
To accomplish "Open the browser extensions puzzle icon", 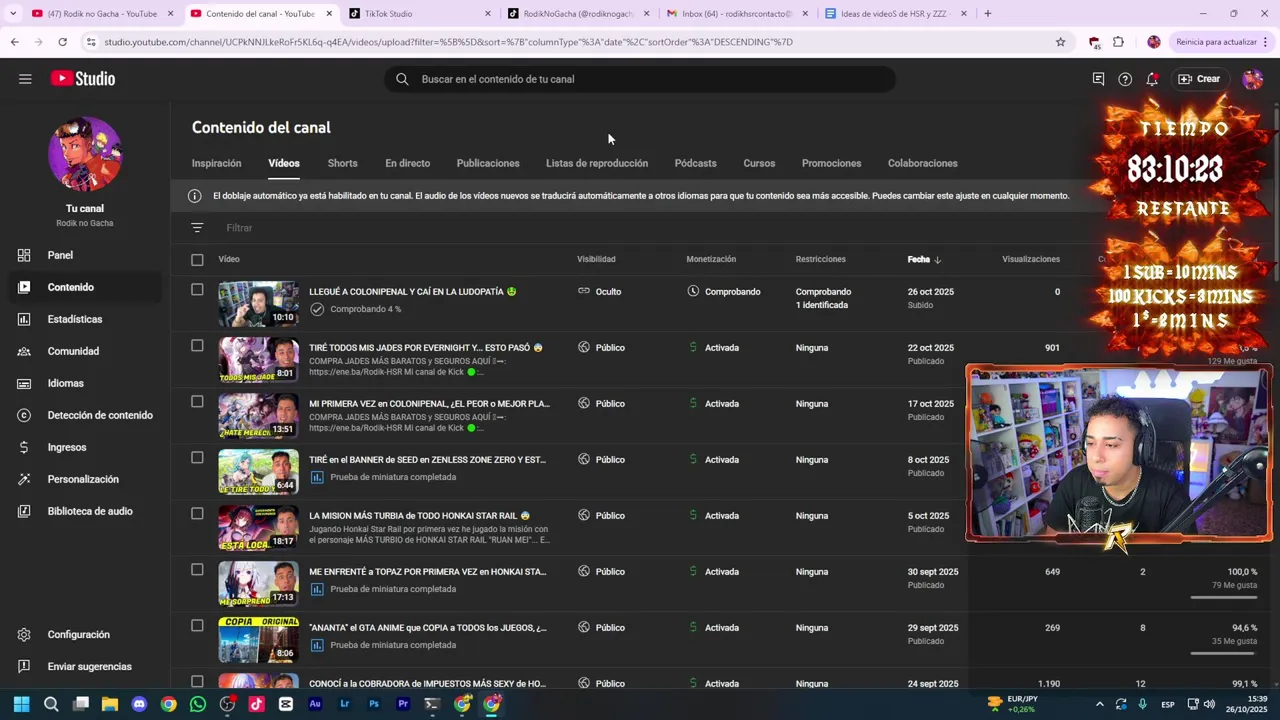I will coord(1118,42).
